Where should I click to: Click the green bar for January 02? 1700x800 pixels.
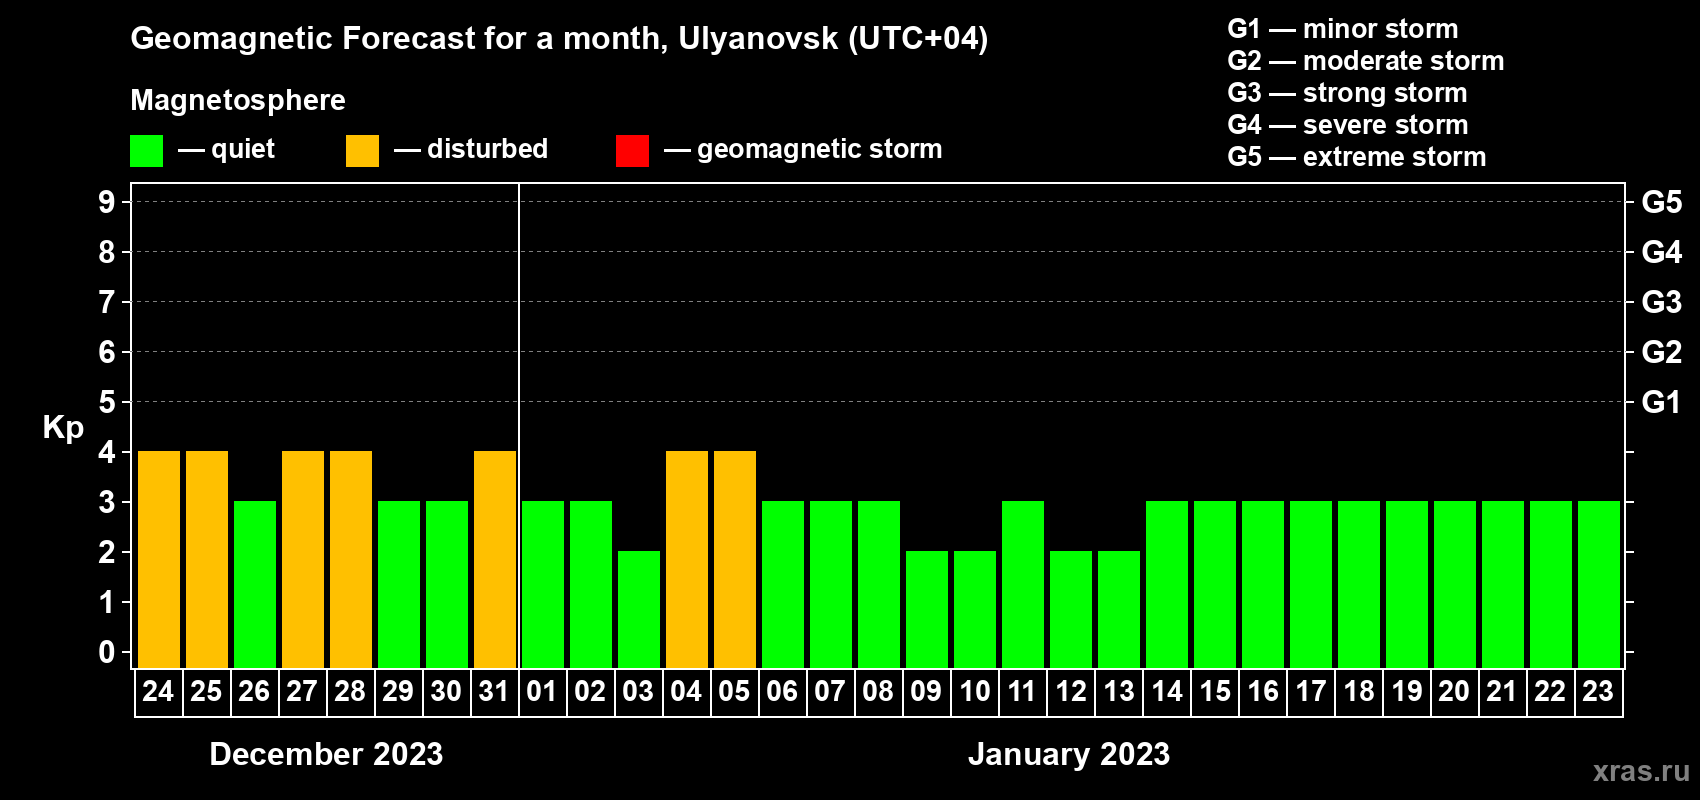(x=591, y=585)
